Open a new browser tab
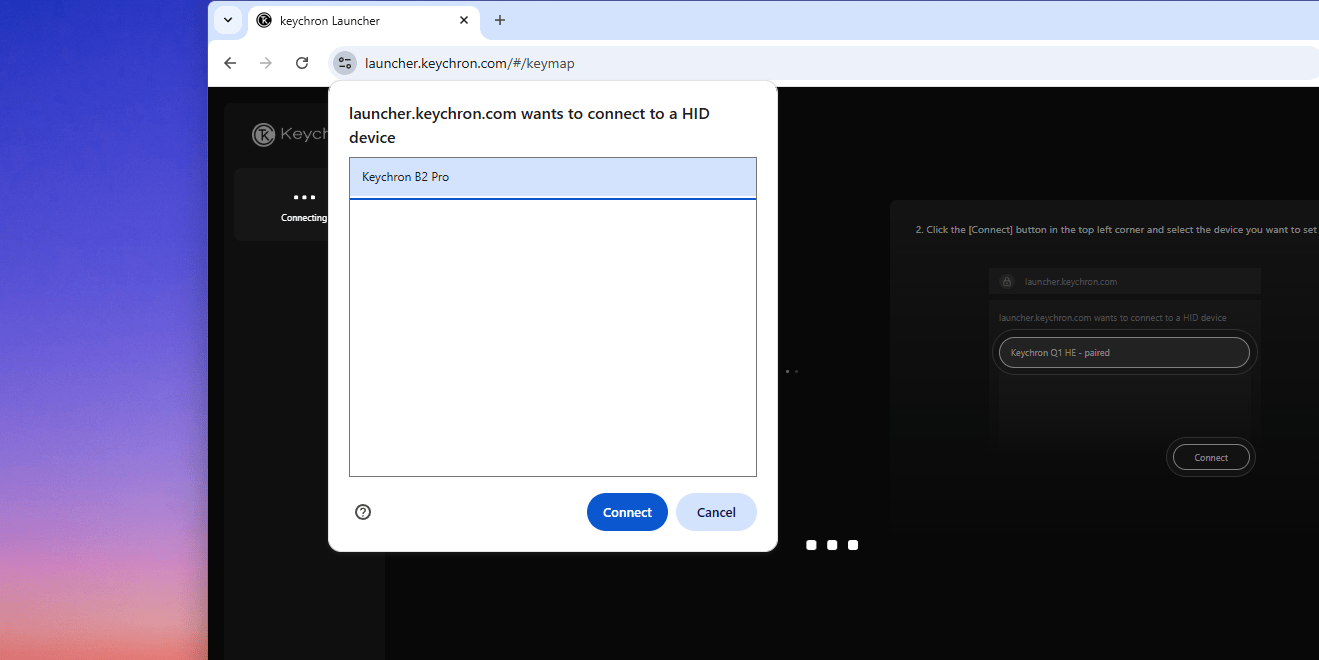This screenshot has width=1319, height=660. click(x=500, y=20)
